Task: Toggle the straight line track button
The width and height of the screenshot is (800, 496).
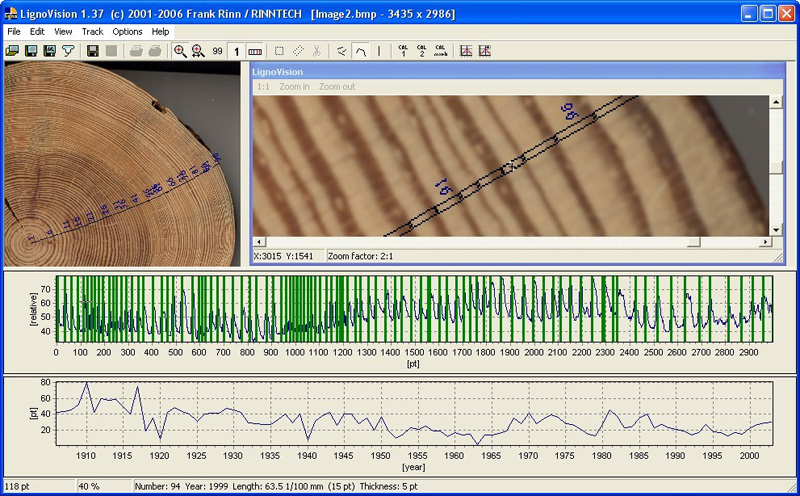Action: (x=379, y=51)
